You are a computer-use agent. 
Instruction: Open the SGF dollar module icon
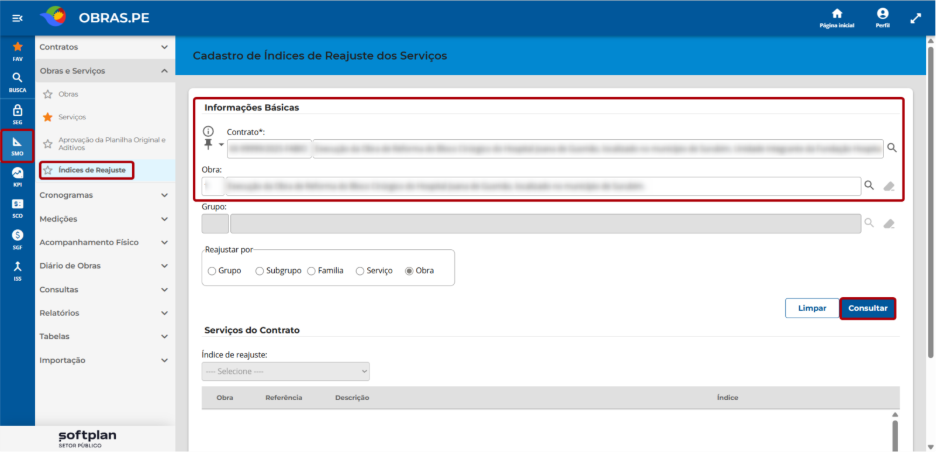[17, 239]
